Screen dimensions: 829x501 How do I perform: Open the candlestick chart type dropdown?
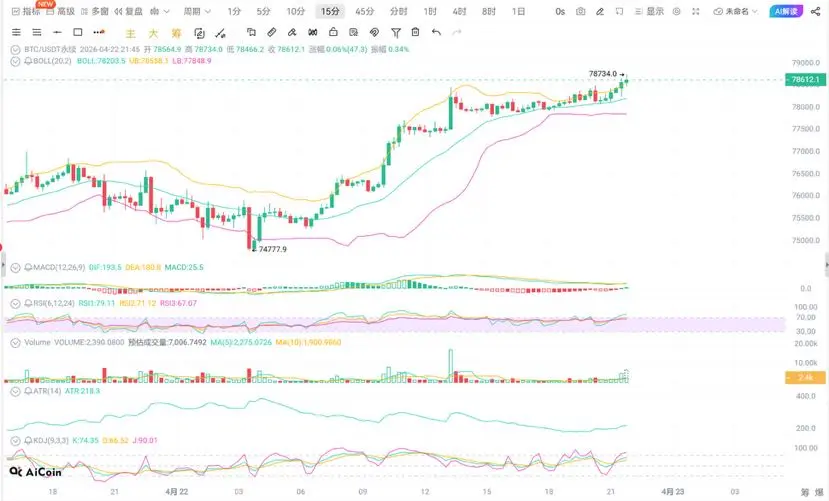159,11
